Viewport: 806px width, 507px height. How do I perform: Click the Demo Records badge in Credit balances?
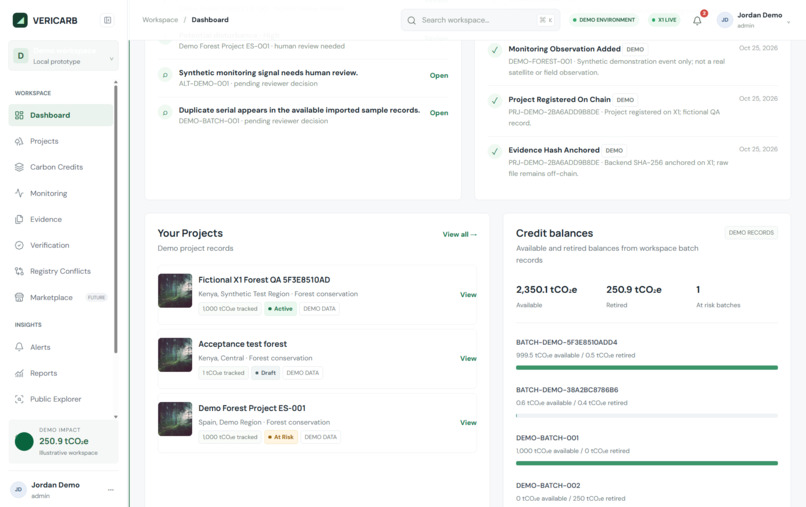(x=751, y=233)
